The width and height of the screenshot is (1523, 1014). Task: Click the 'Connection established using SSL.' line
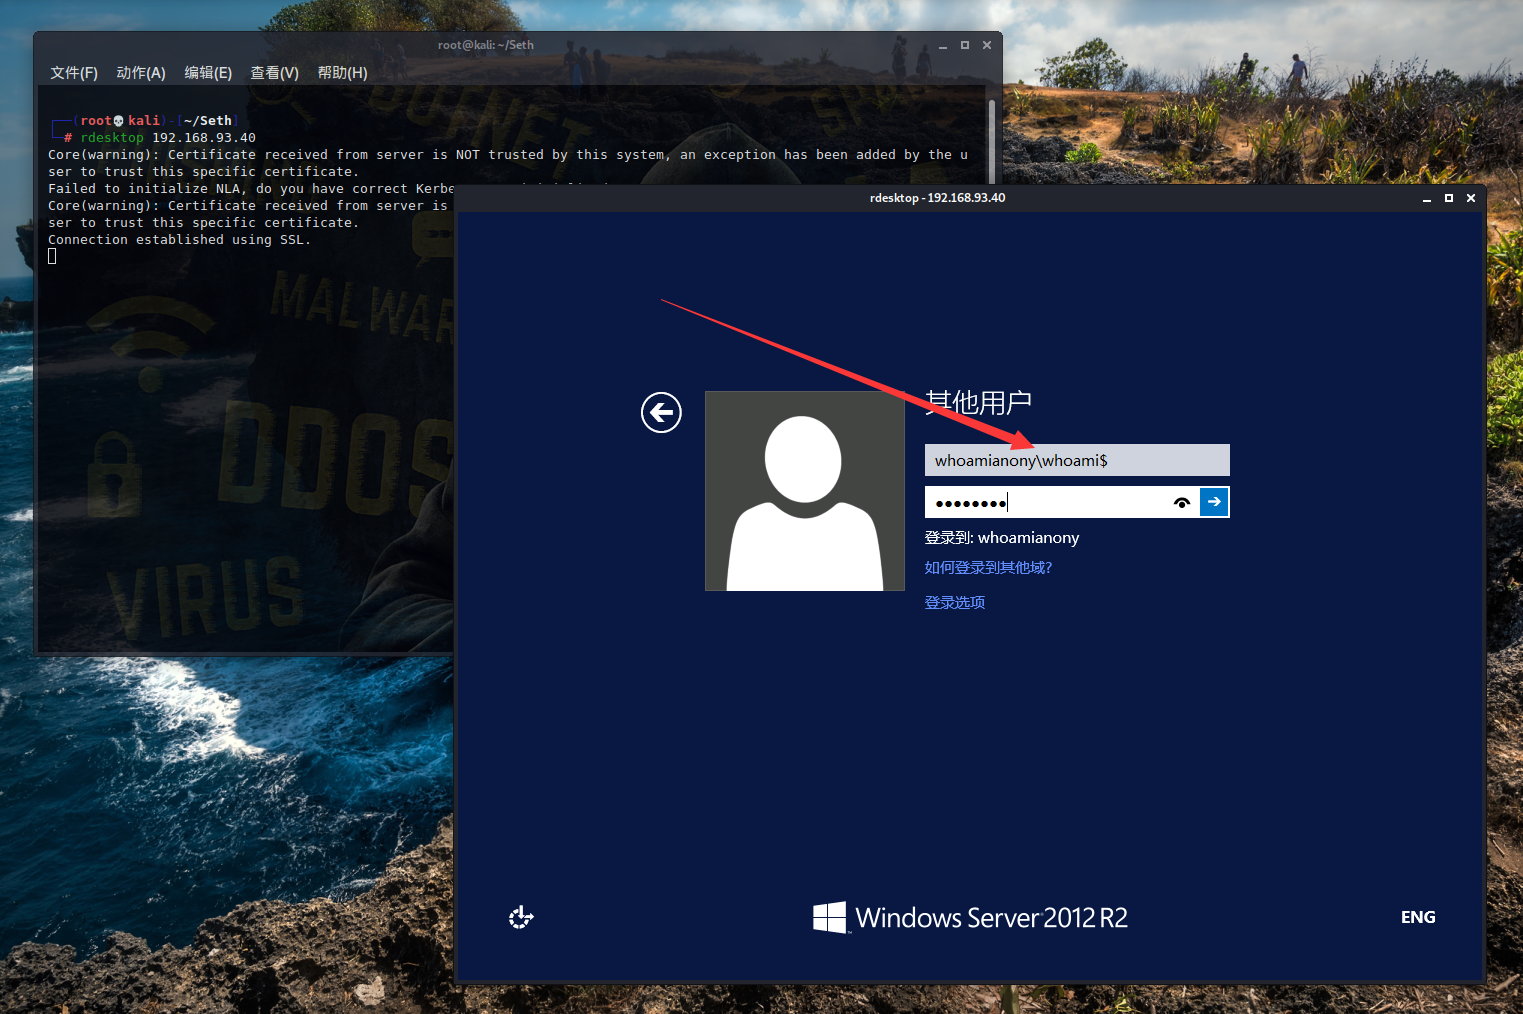click(180, 240)
